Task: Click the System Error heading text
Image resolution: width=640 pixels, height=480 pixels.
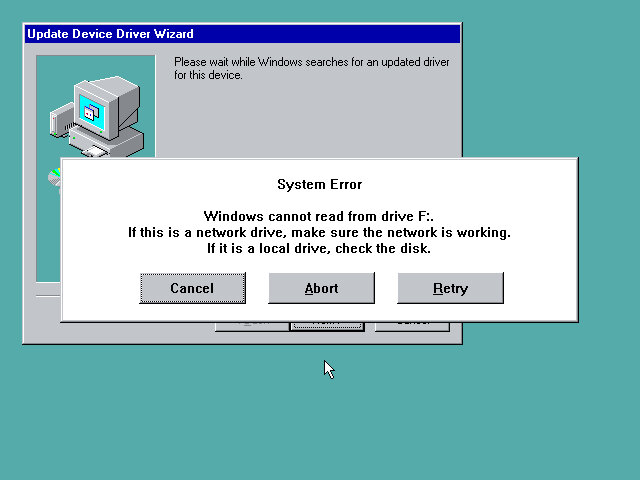Action: [319, 184]
